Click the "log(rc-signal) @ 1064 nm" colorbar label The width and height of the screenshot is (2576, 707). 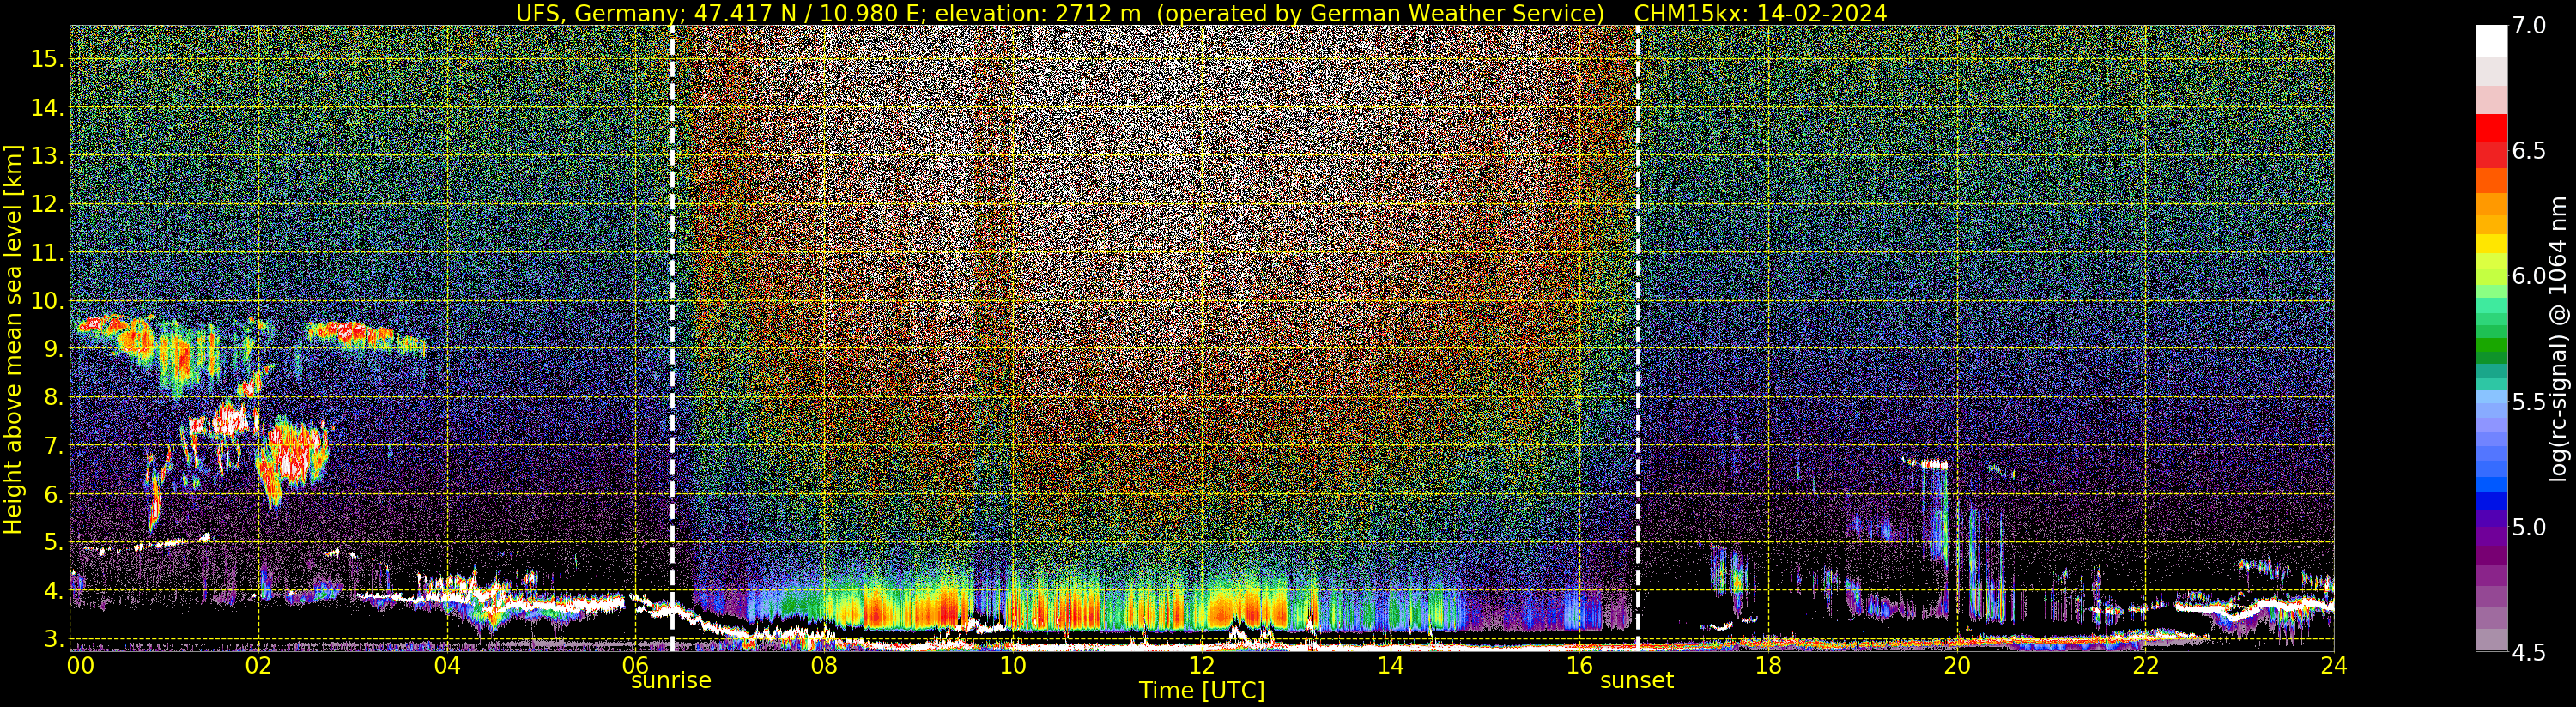pos(2560,339)
